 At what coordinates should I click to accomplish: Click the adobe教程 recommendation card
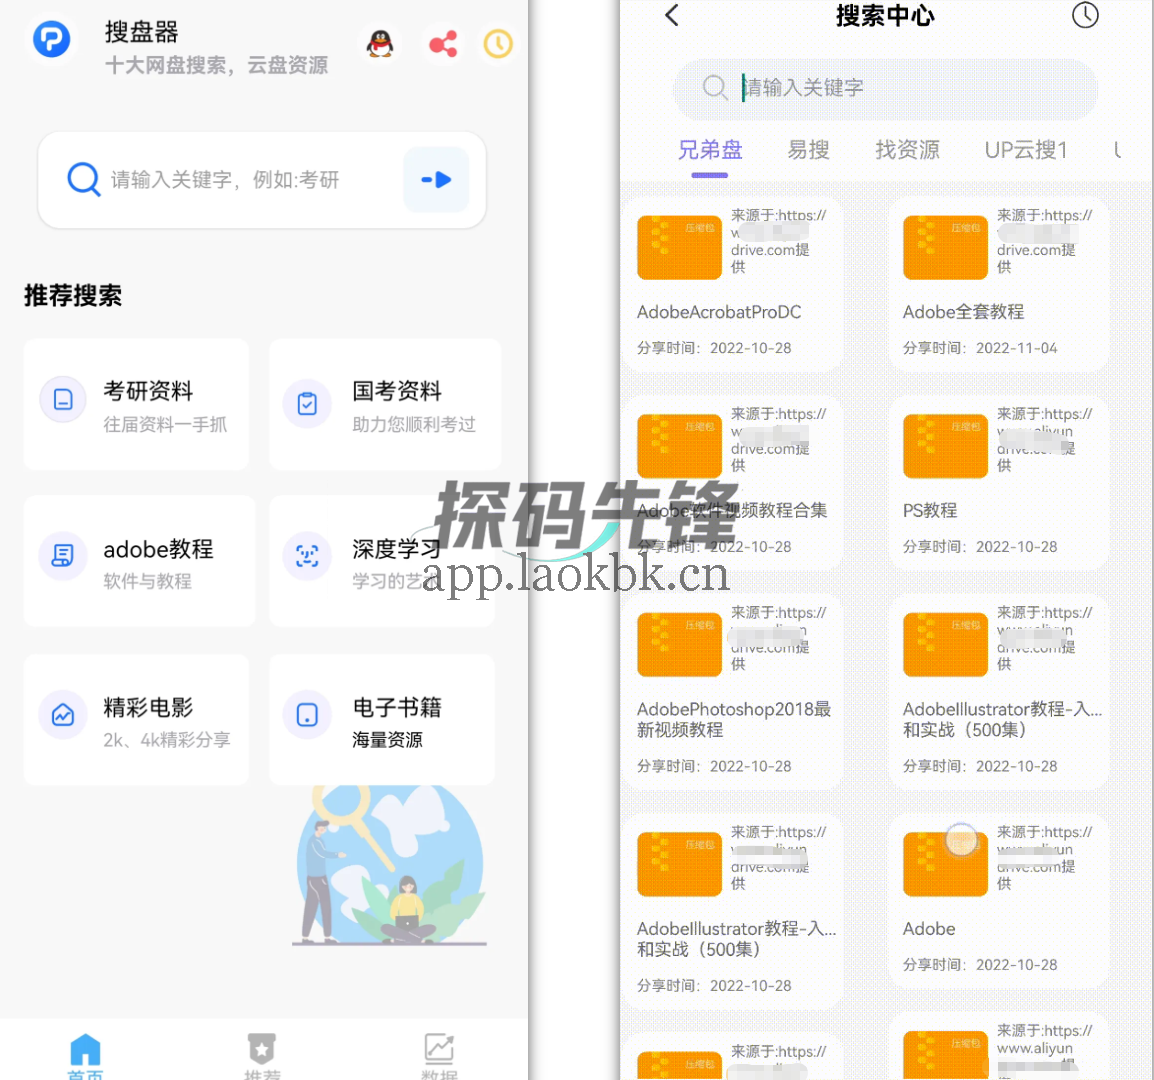[138, 560]
